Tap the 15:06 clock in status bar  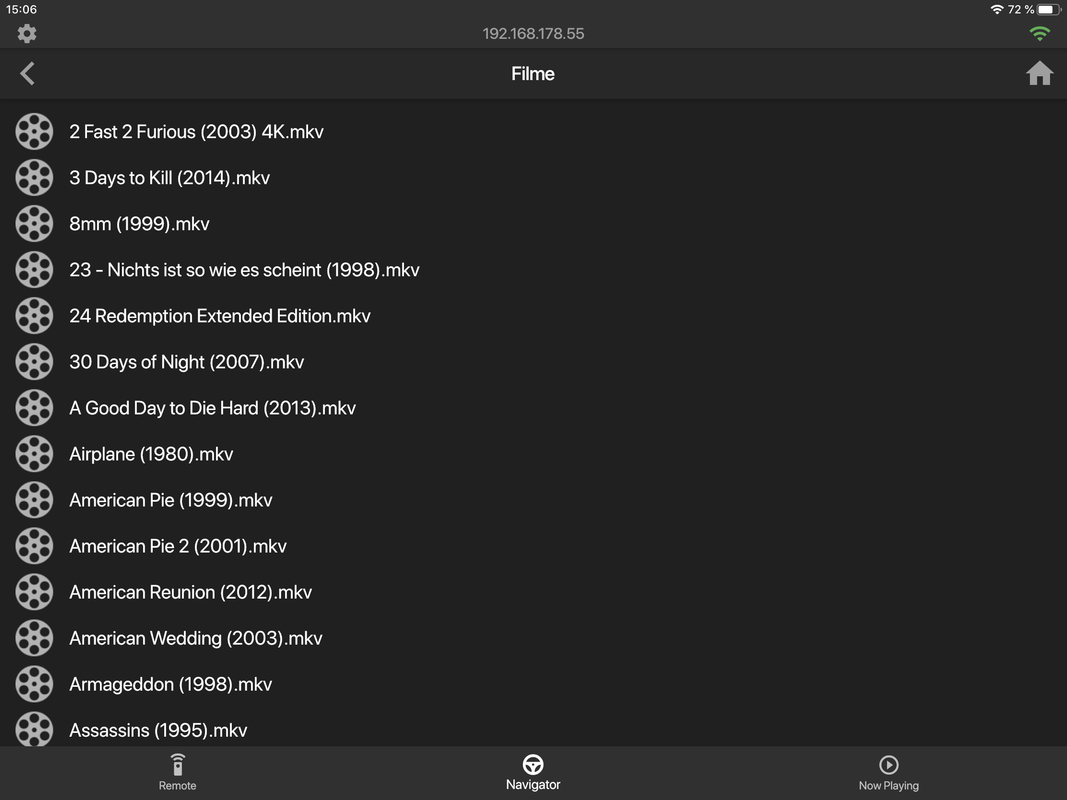pyautogui.click(x=21, y=10)
